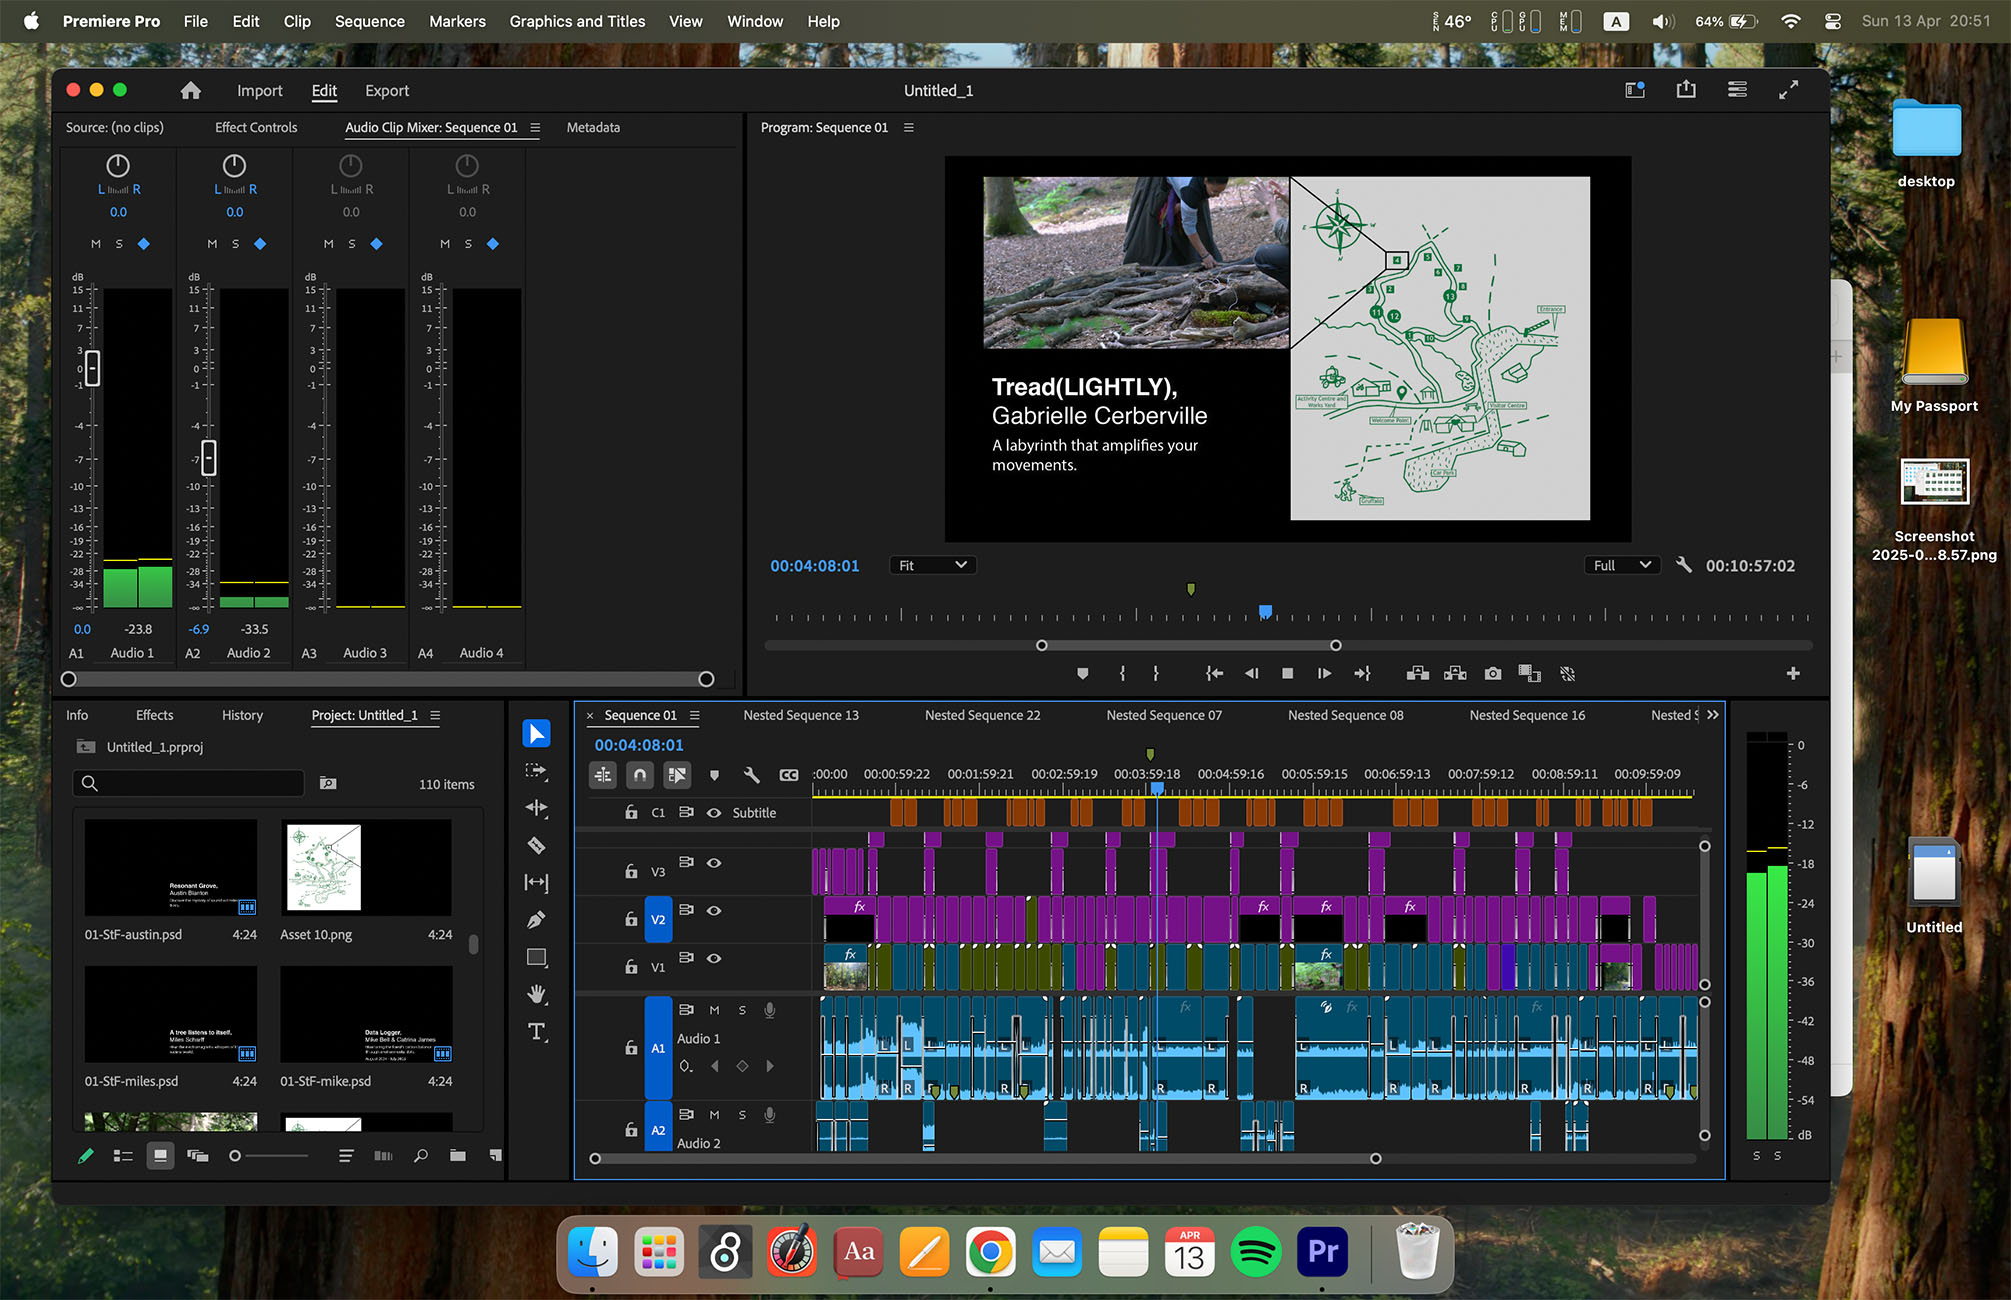Select the Rectangle tool
The height and width of the screenshot is (1300, 2011).
click(536, 958)
